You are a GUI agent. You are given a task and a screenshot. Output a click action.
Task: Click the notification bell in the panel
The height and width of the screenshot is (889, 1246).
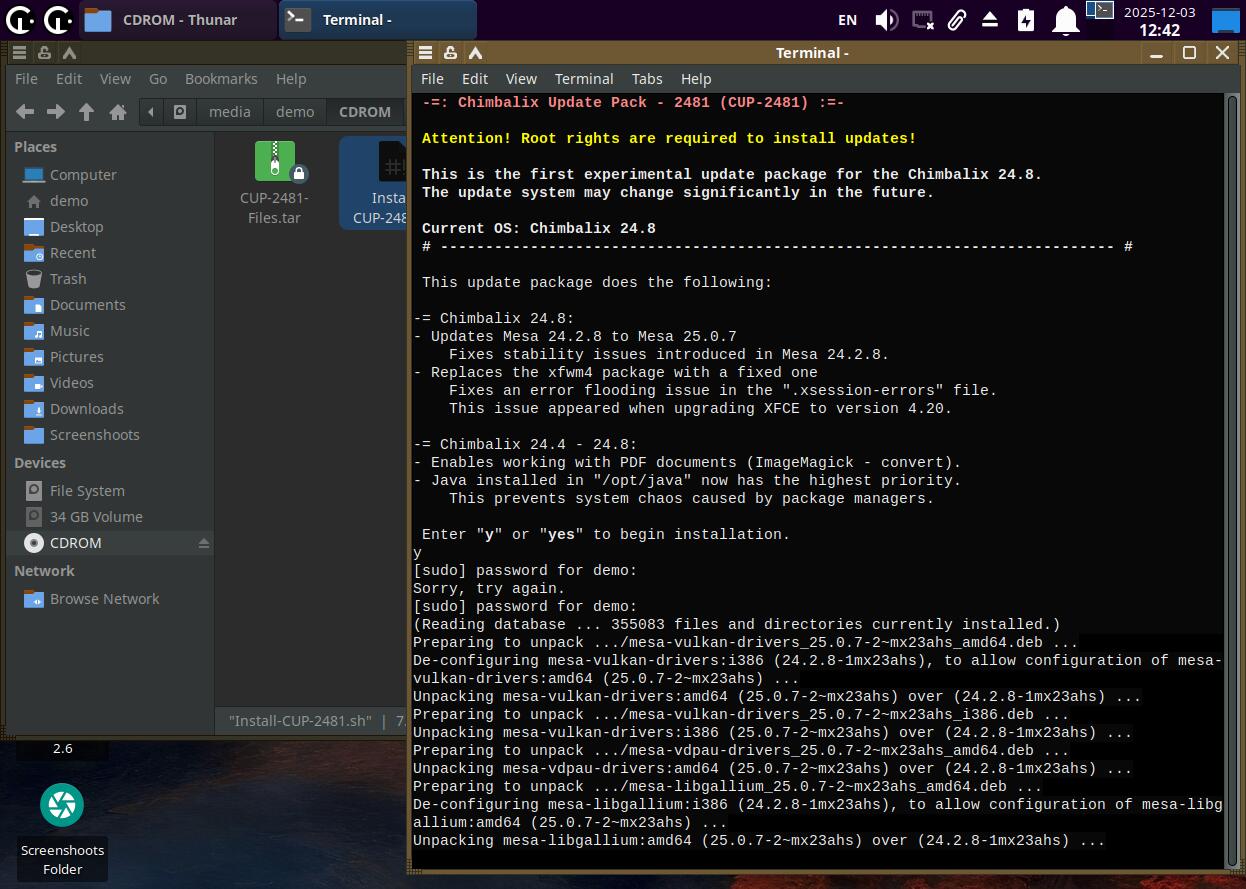[x=1066, y=20]
